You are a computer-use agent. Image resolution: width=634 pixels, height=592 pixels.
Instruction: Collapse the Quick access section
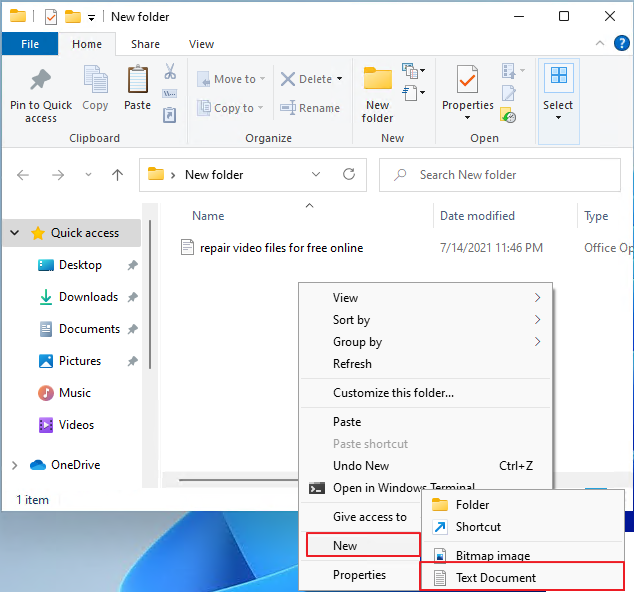pos(15,233)
